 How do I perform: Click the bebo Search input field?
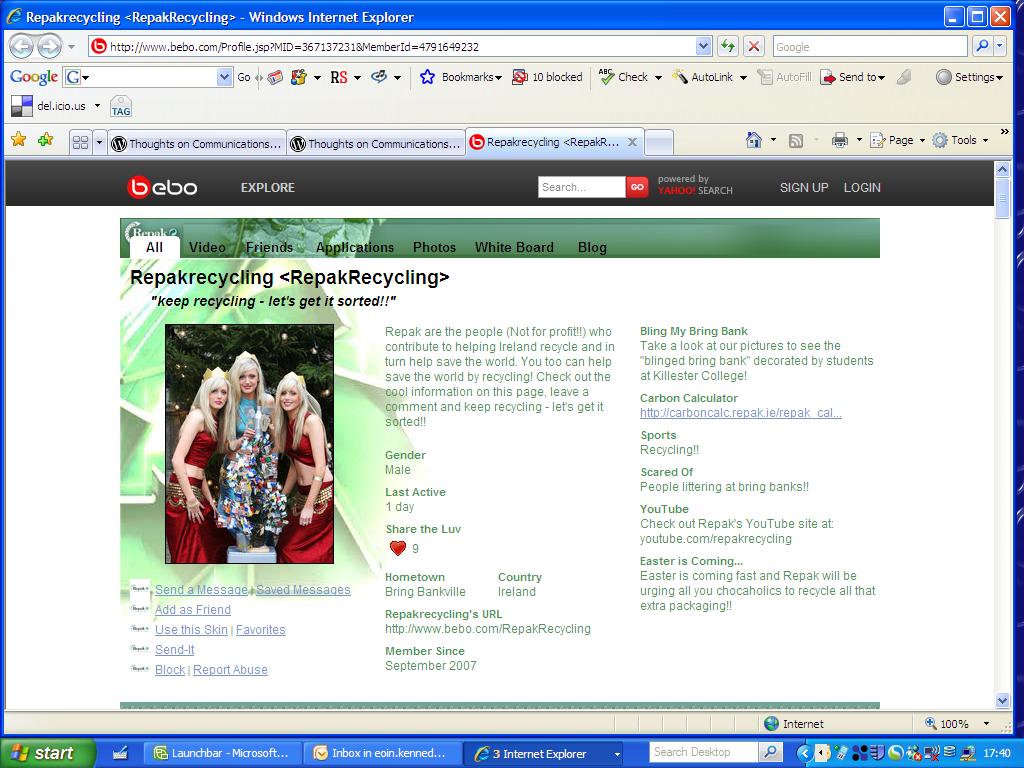[581, 187]
